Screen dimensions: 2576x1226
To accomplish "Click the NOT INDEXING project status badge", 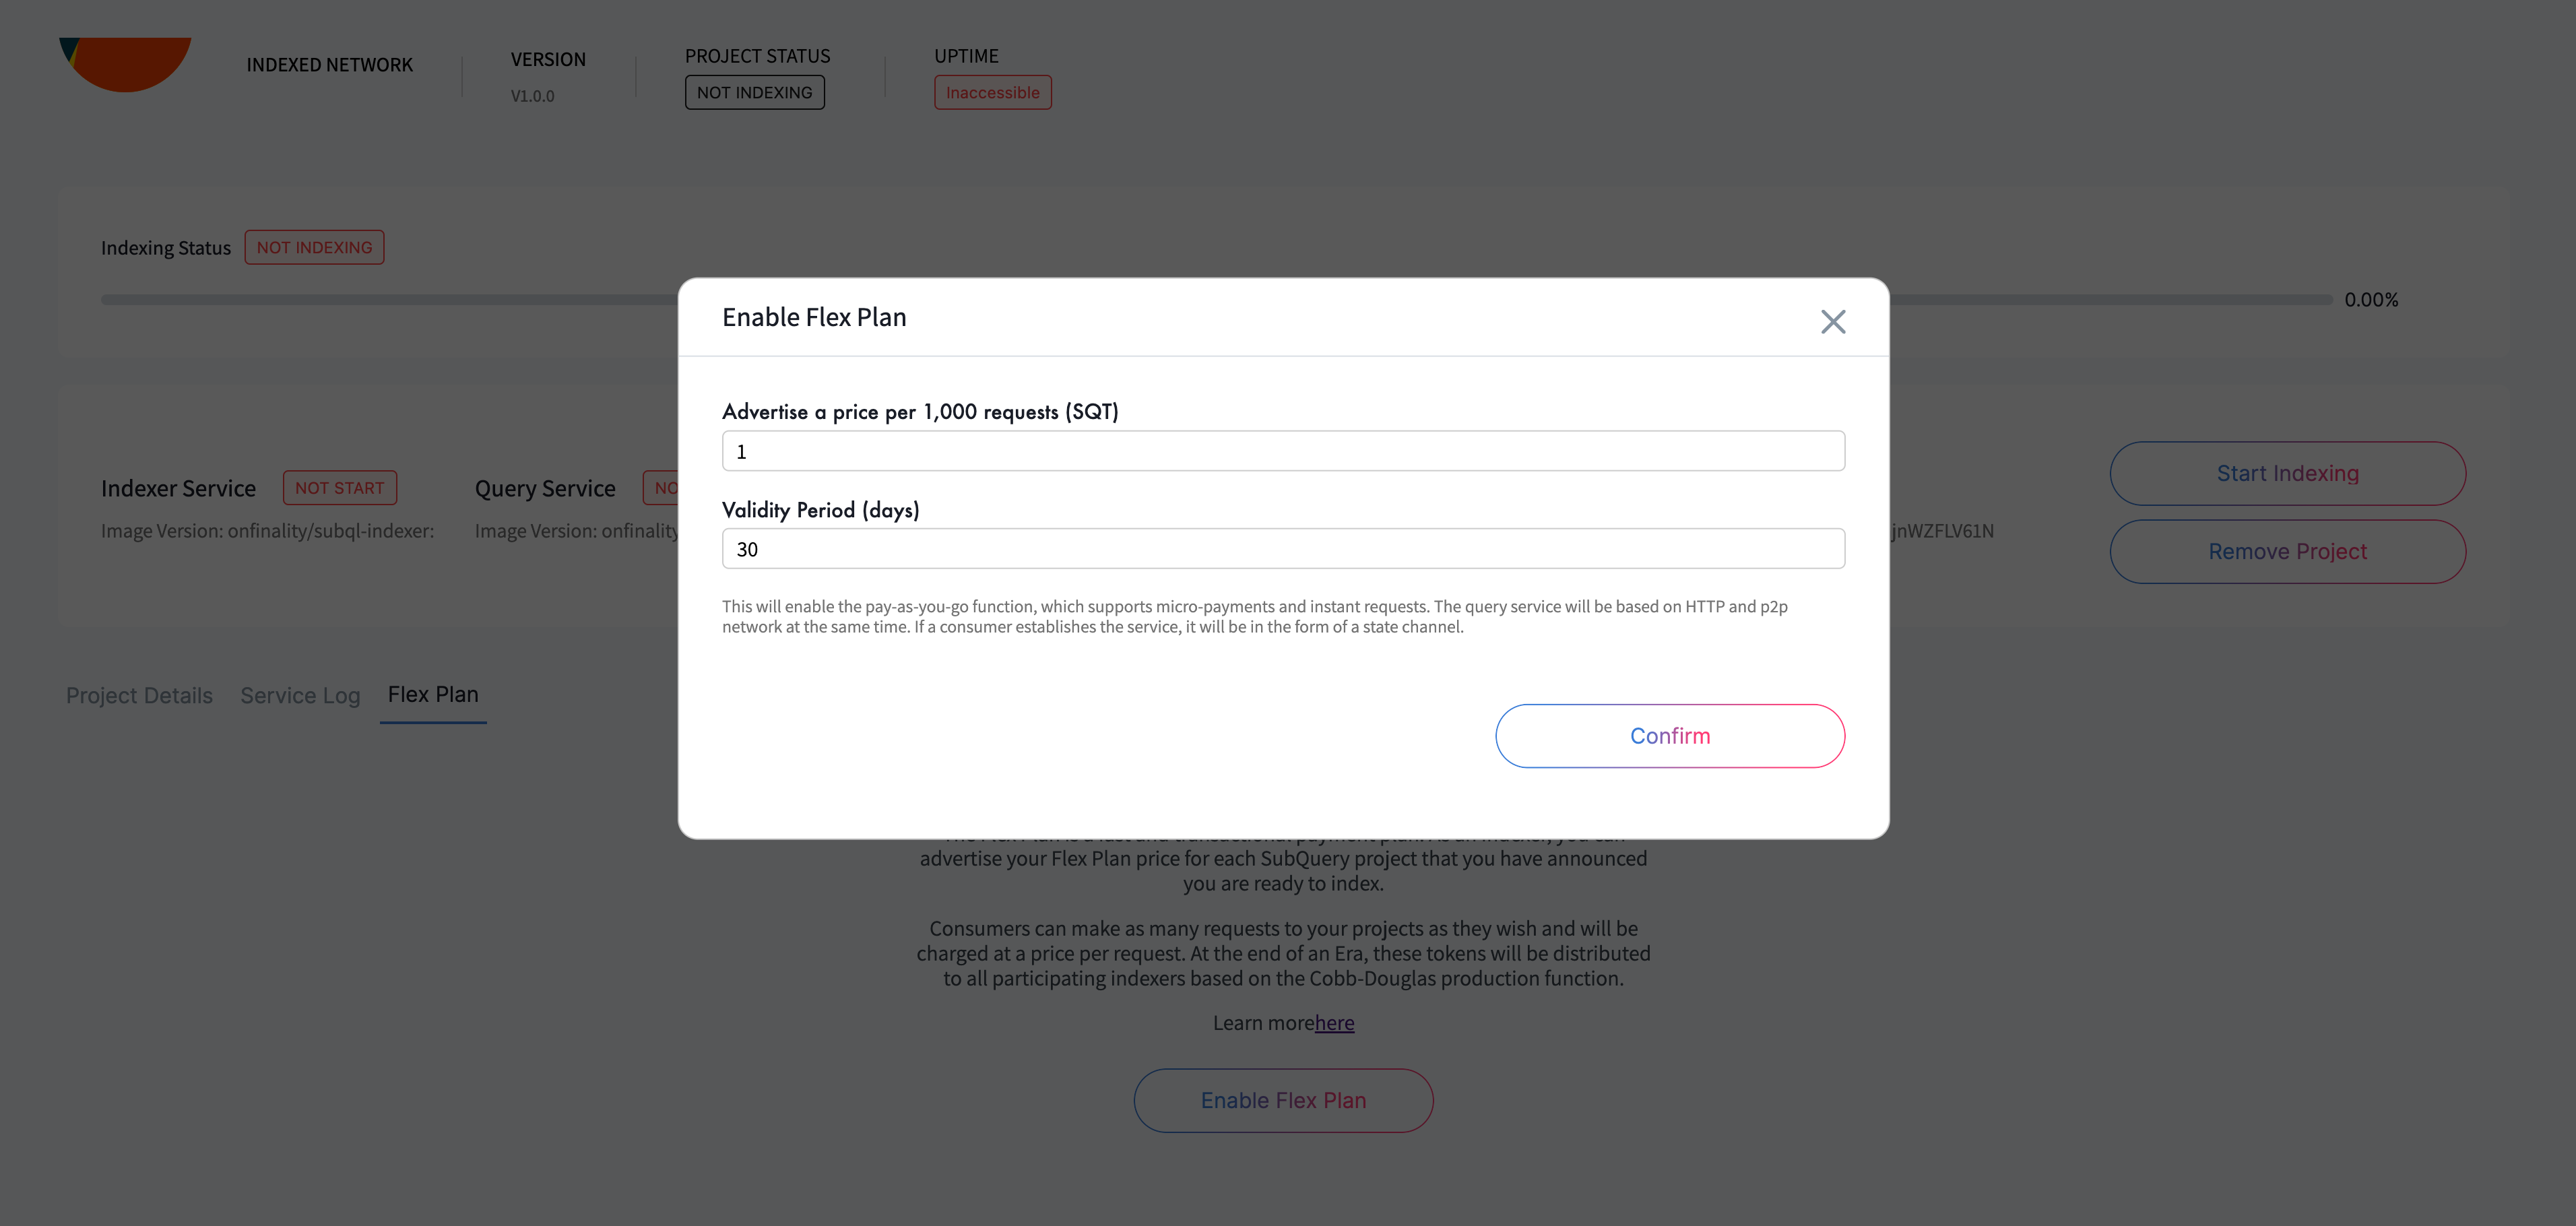I will tap(754, 92).
